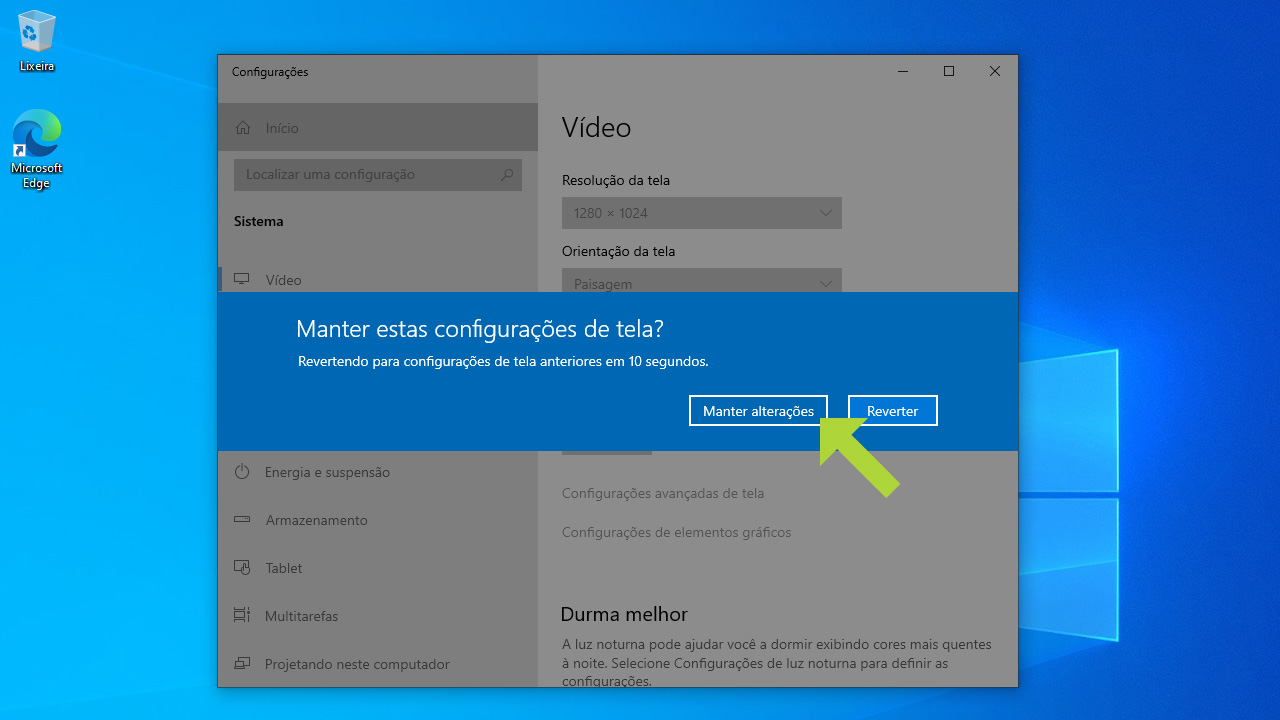Click the Tablet icon in sidebar
1280x720 pixels.
tap(242, 568)
